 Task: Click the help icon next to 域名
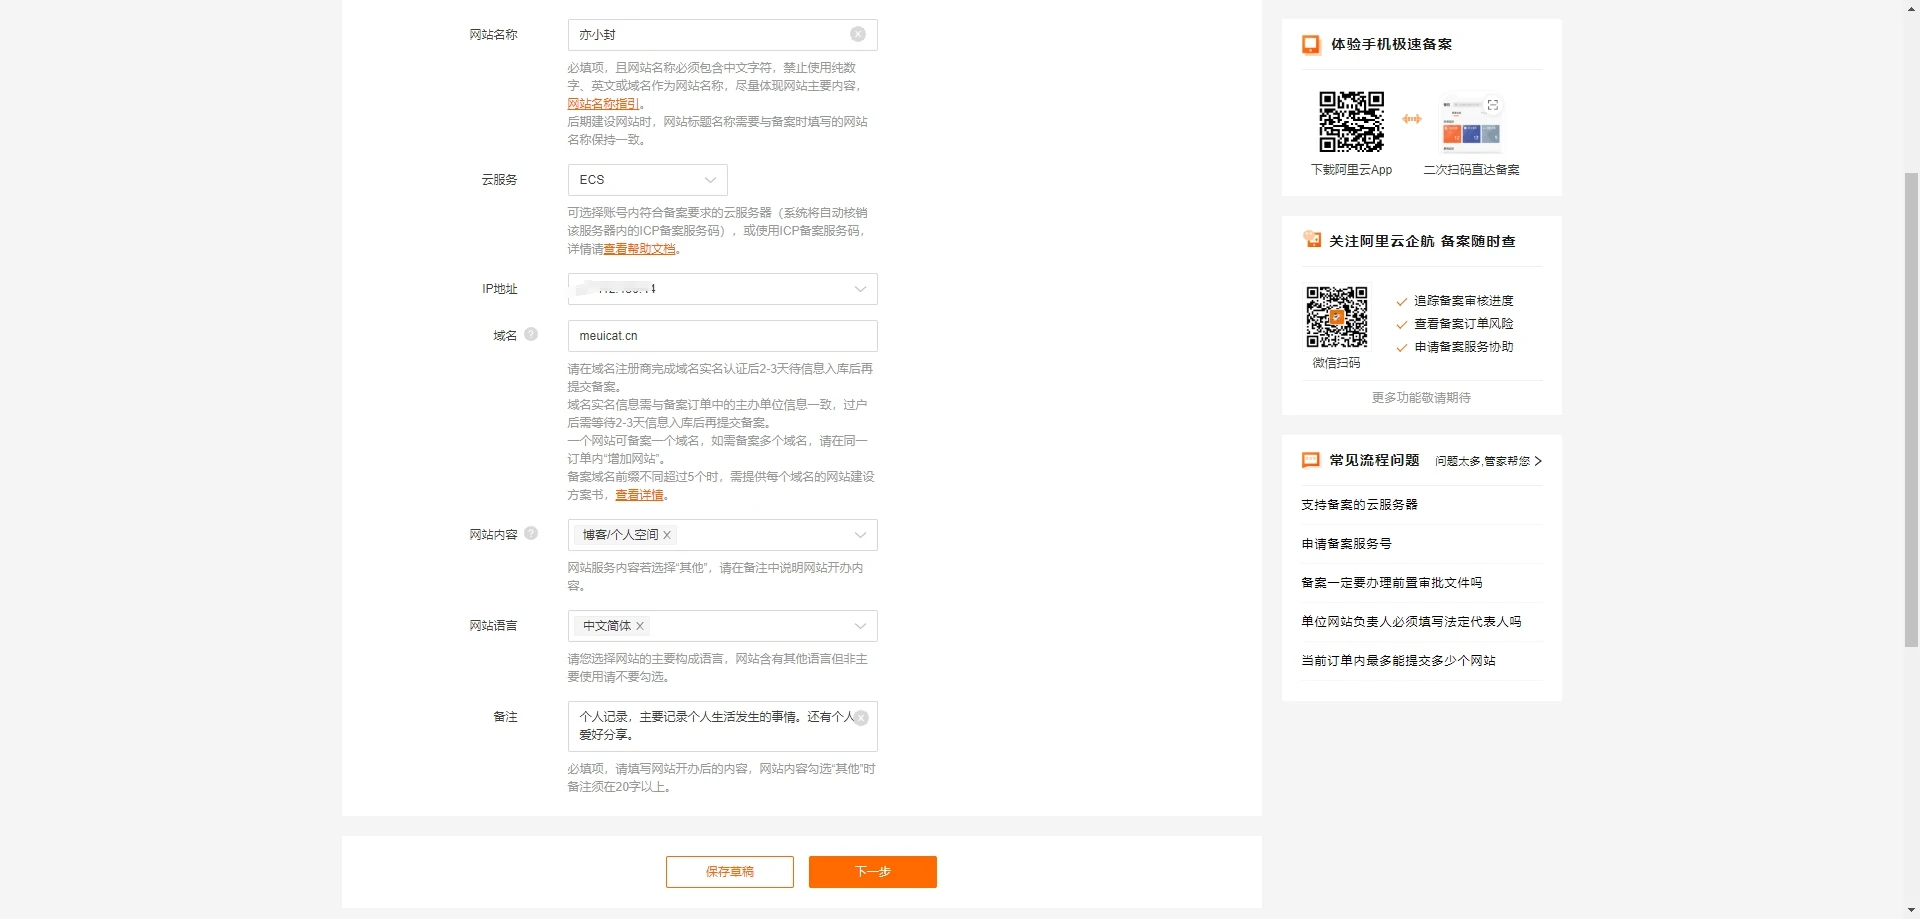tap(531, 335)
